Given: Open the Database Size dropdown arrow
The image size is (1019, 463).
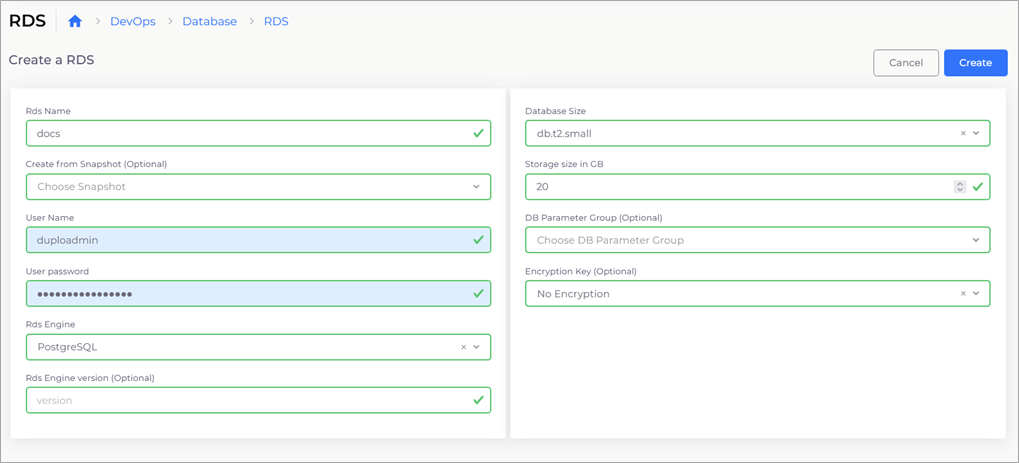Looking at the screenshot, I should pyautogui.click(x=975, y=133).
